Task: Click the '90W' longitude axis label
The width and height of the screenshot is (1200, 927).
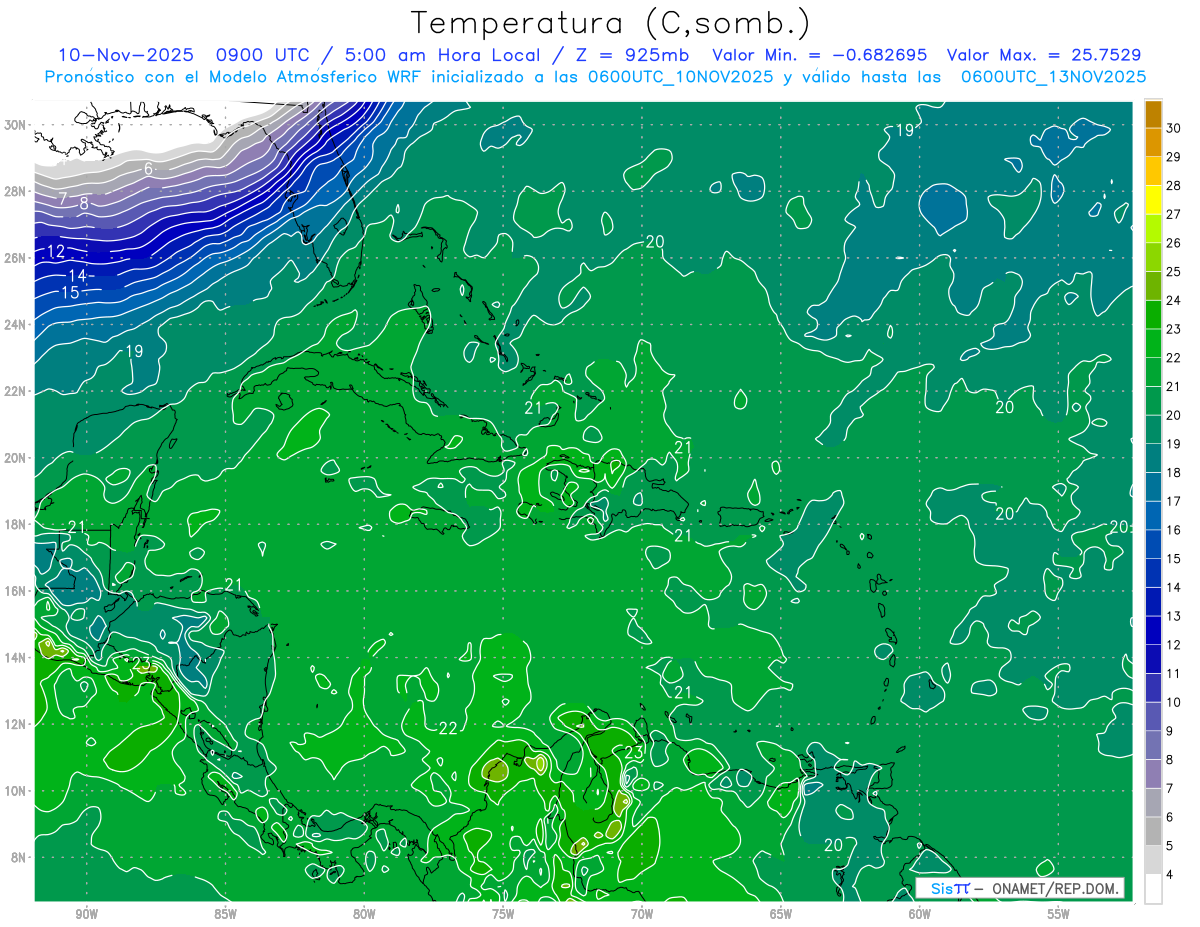Action: pyautogui.click(x=86, y=915)
